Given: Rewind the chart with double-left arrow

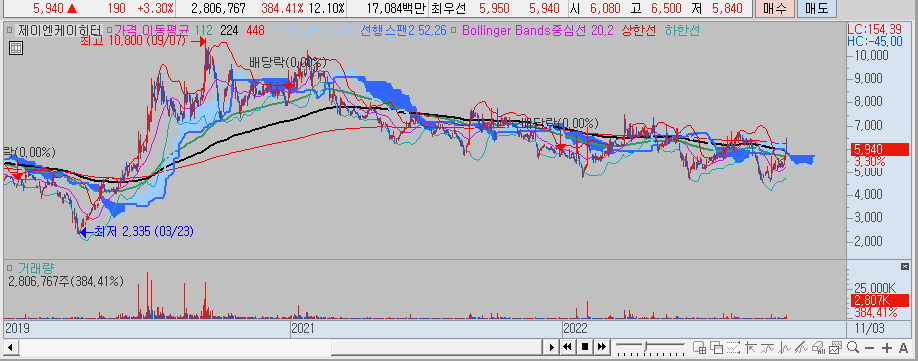Looking at the screenshot, I should coord(567,348).
